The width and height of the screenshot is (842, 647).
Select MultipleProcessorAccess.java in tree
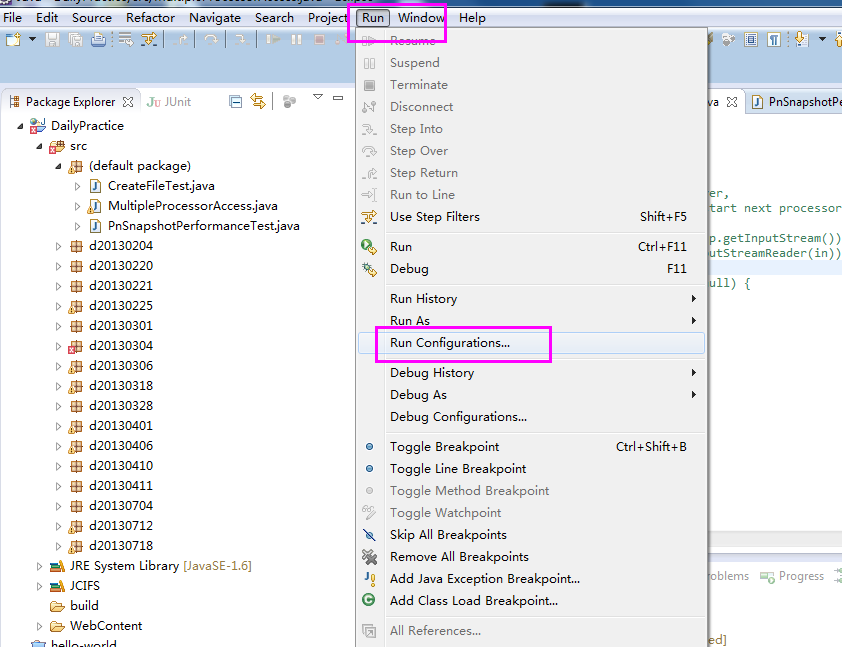[x=193, y=206]
